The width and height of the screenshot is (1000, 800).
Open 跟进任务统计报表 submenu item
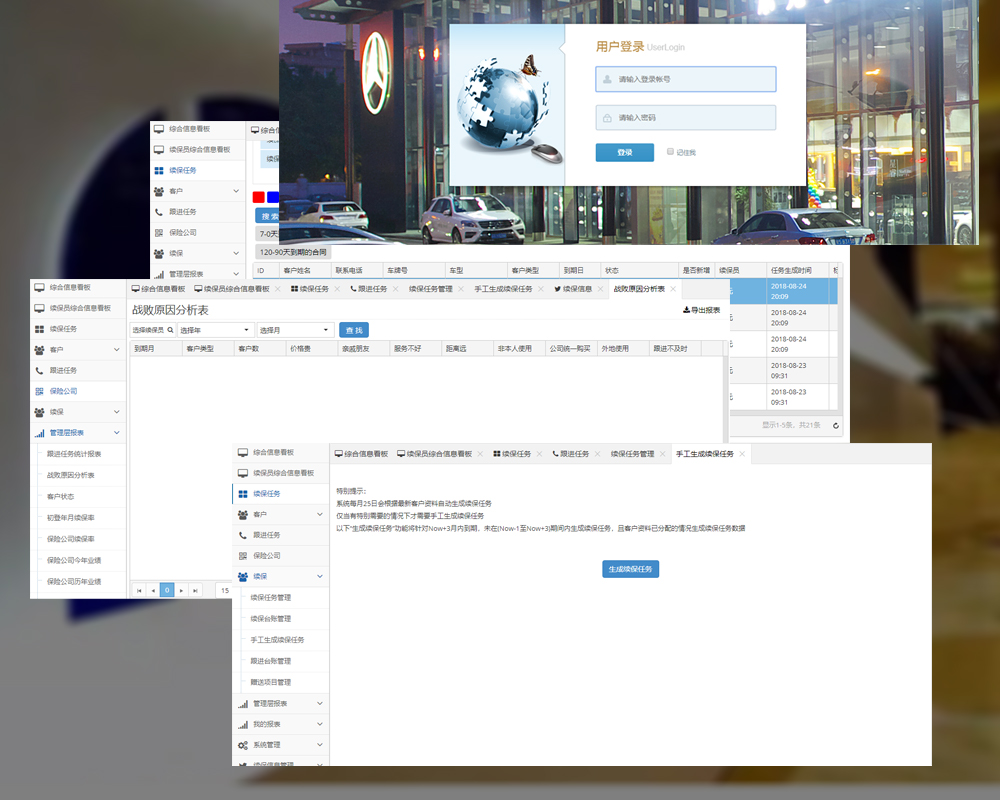coord(74,454)
